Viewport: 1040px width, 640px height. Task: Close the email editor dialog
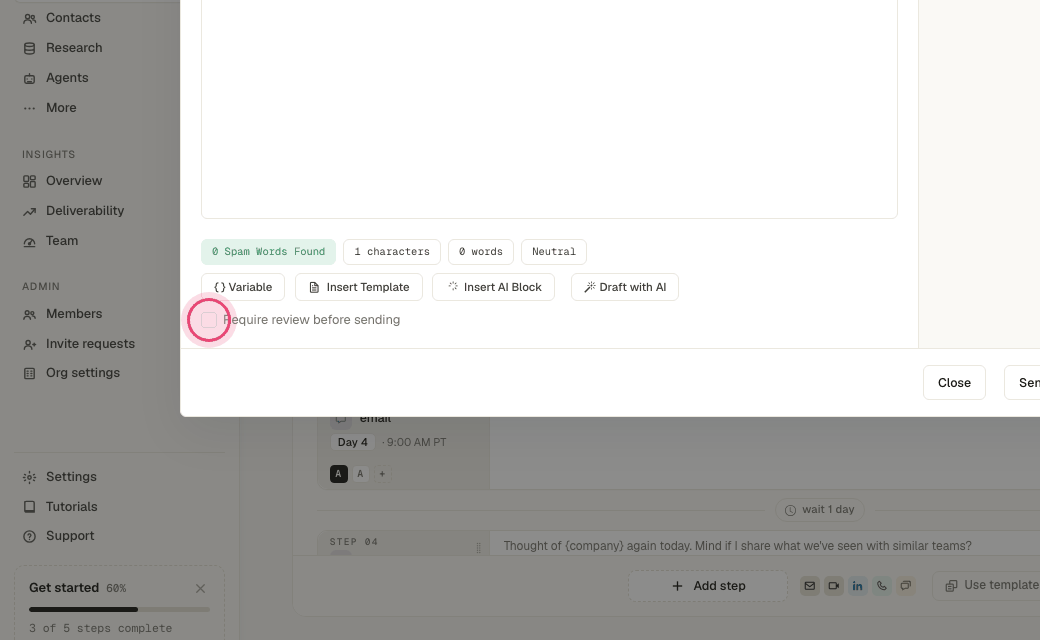coord(954,383)
